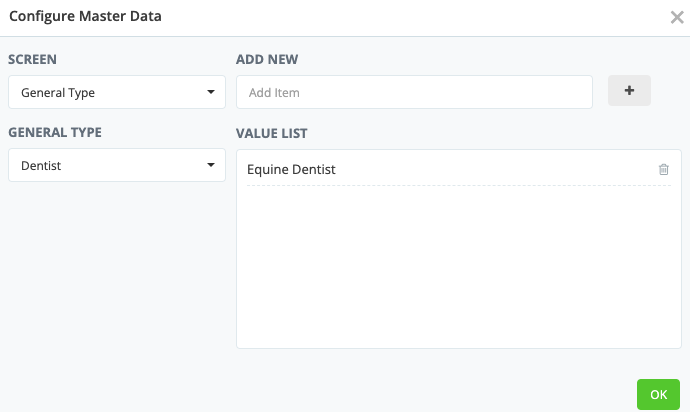Click the plus icon to add item
Screen dimensions: 690x412
point(629,91)
